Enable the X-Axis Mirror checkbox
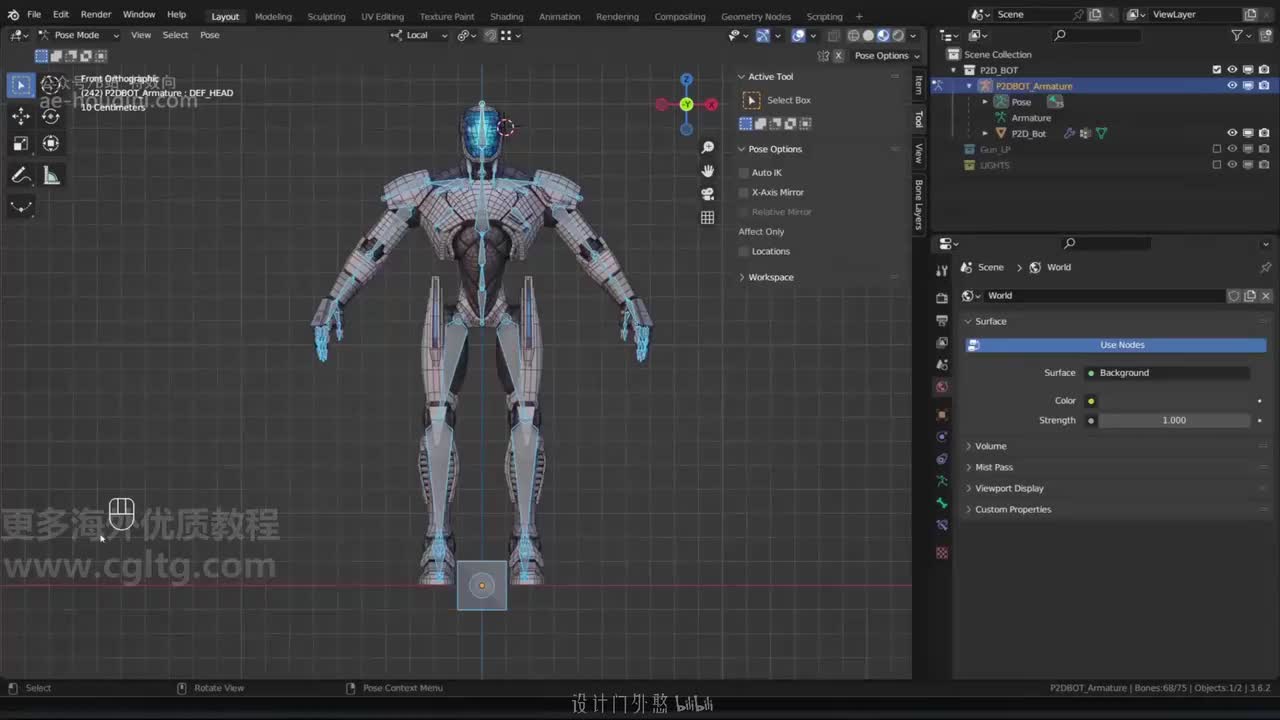Screen dimensions: 1280x720 point(744,192)
